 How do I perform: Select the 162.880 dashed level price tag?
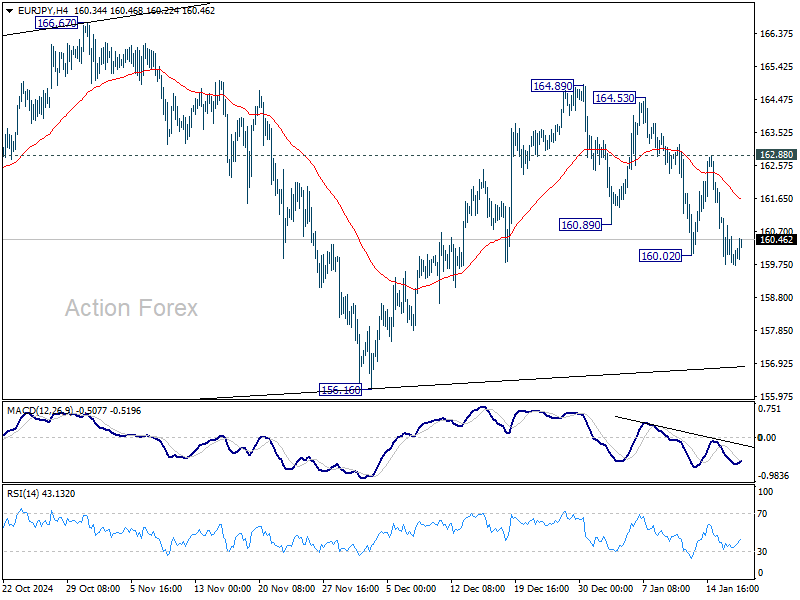tap(776, 155)
